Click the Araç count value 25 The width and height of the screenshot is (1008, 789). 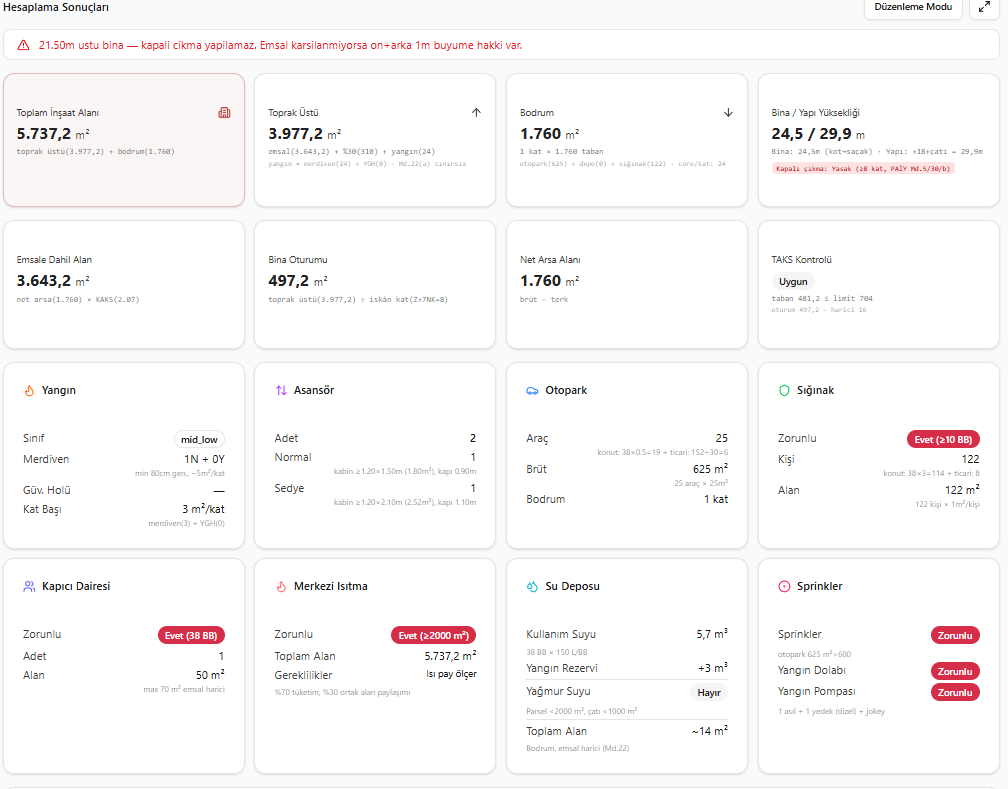click(722, 438)
